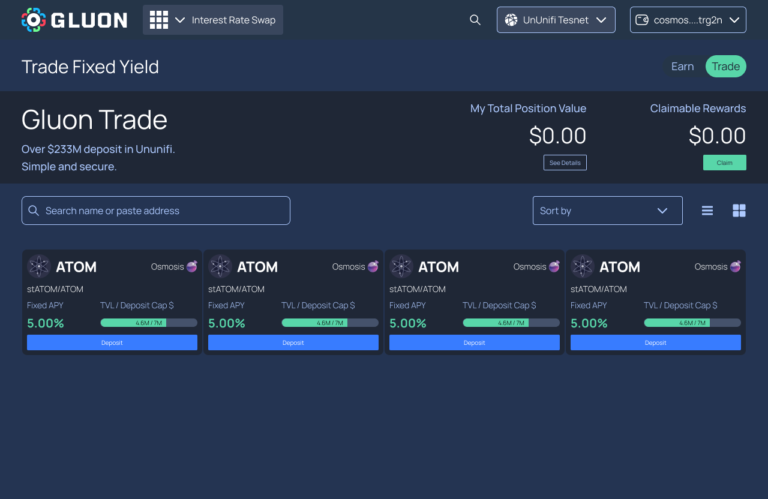Click the ATOM token icon in the fourth card

582,266
